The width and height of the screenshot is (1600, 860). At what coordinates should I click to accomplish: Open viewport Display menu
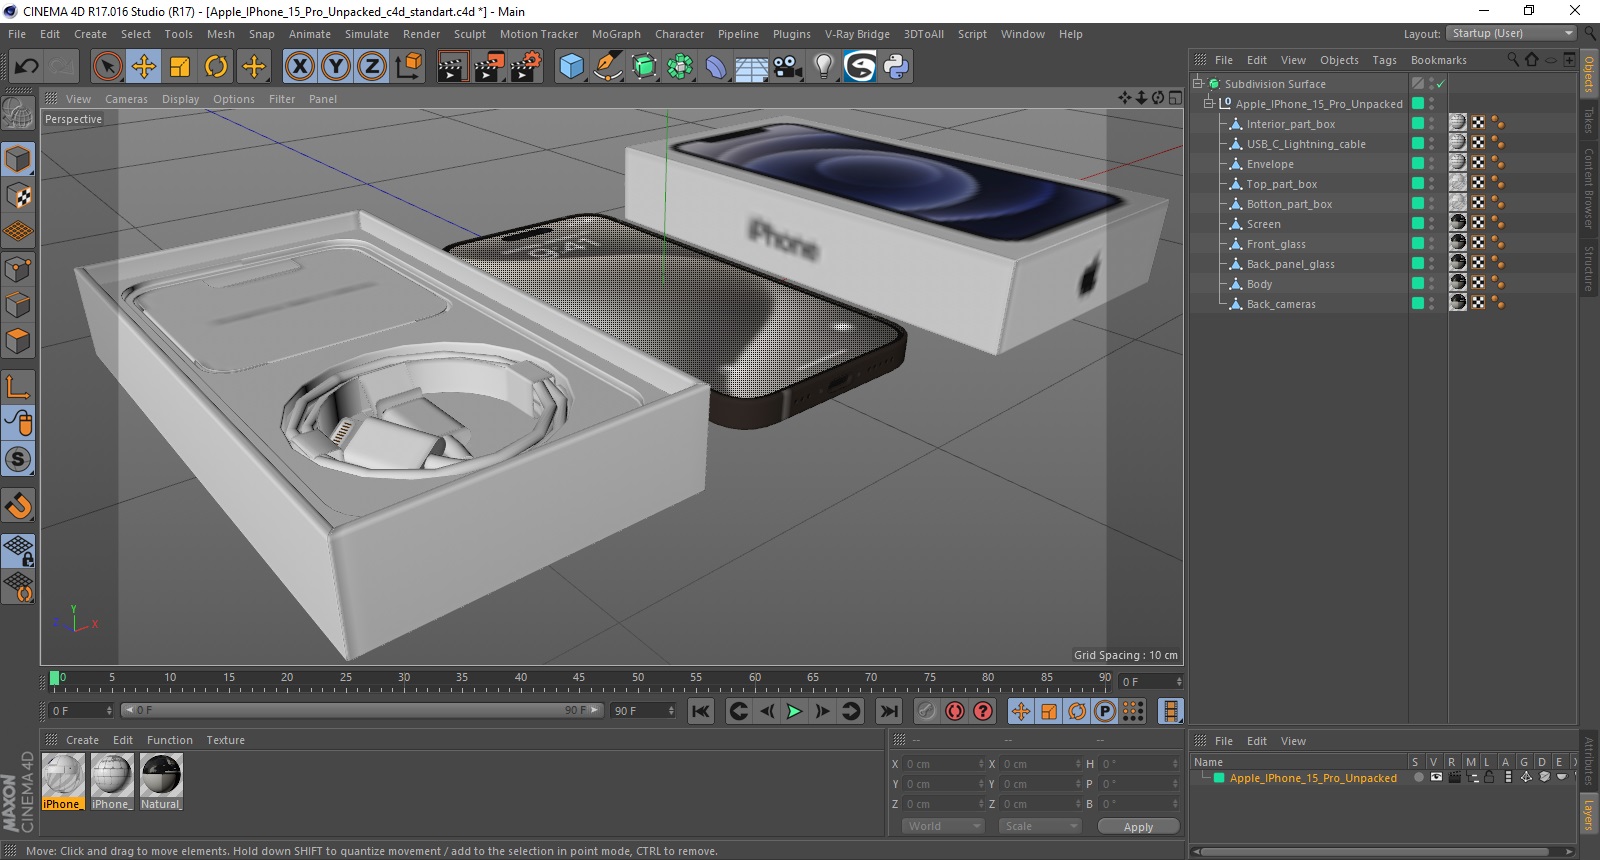pyautogui.click(x=181, y=99)
